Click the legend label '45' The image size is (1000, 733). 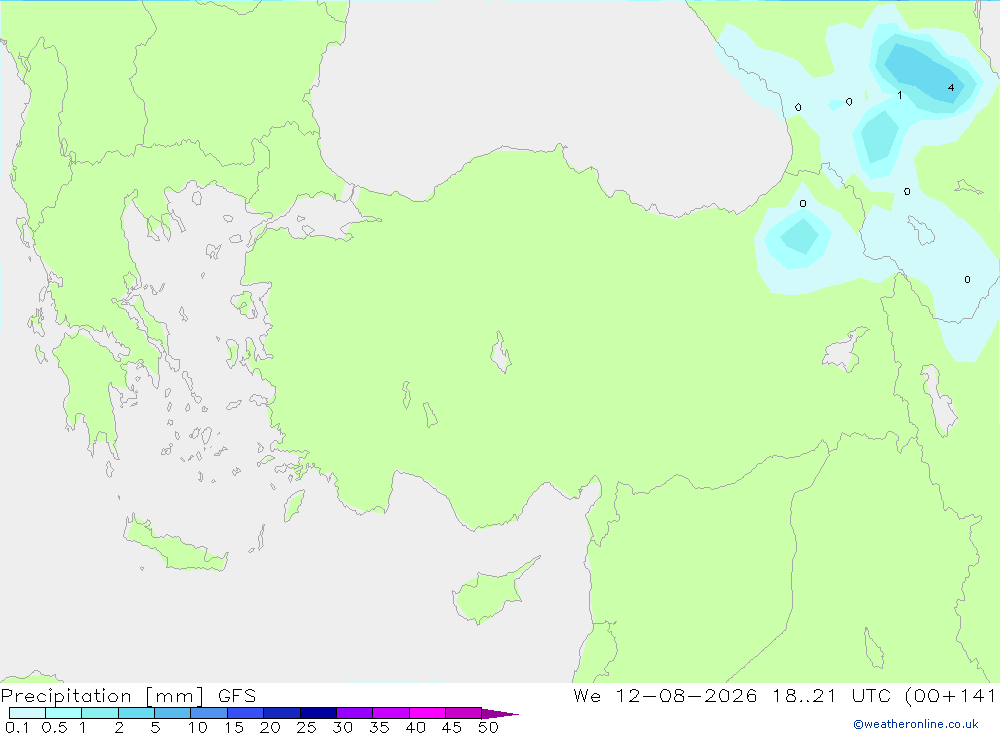pos(452,727)
